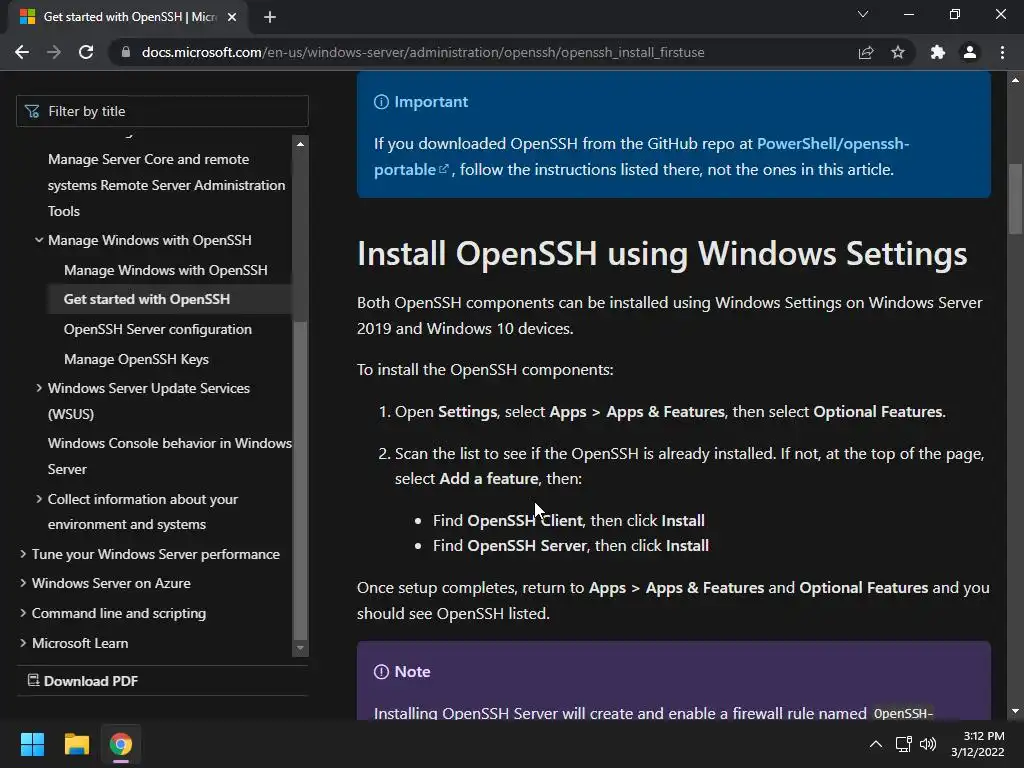Open the Extensions puzzle icon

937,52
